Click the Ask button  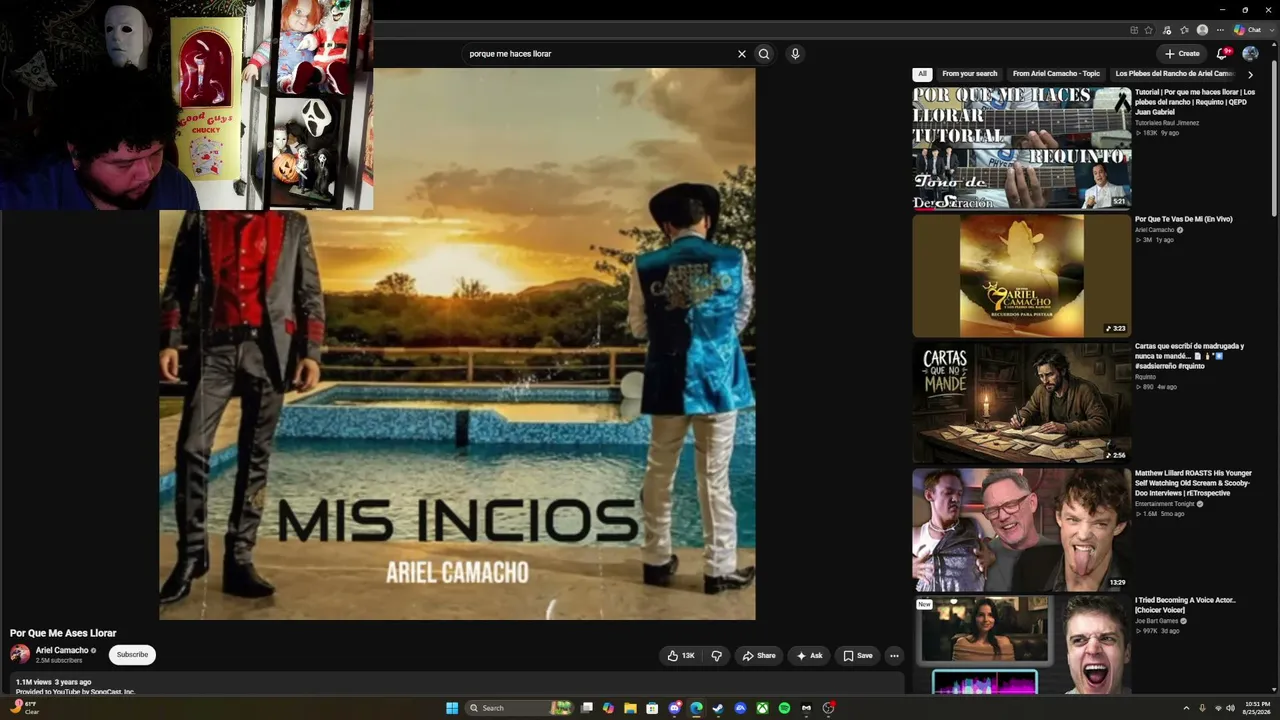(809, 656)
